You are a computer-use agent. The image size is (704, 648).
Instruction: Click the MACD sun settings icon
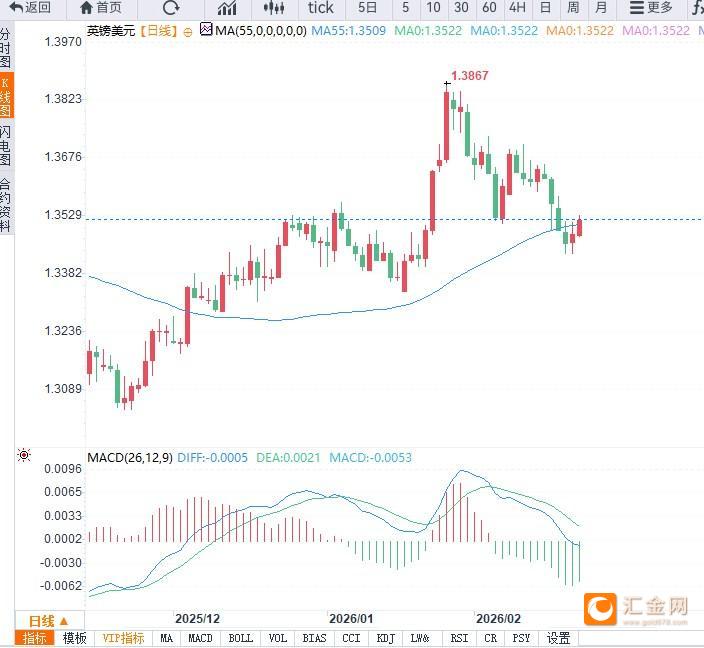(24, 455)
